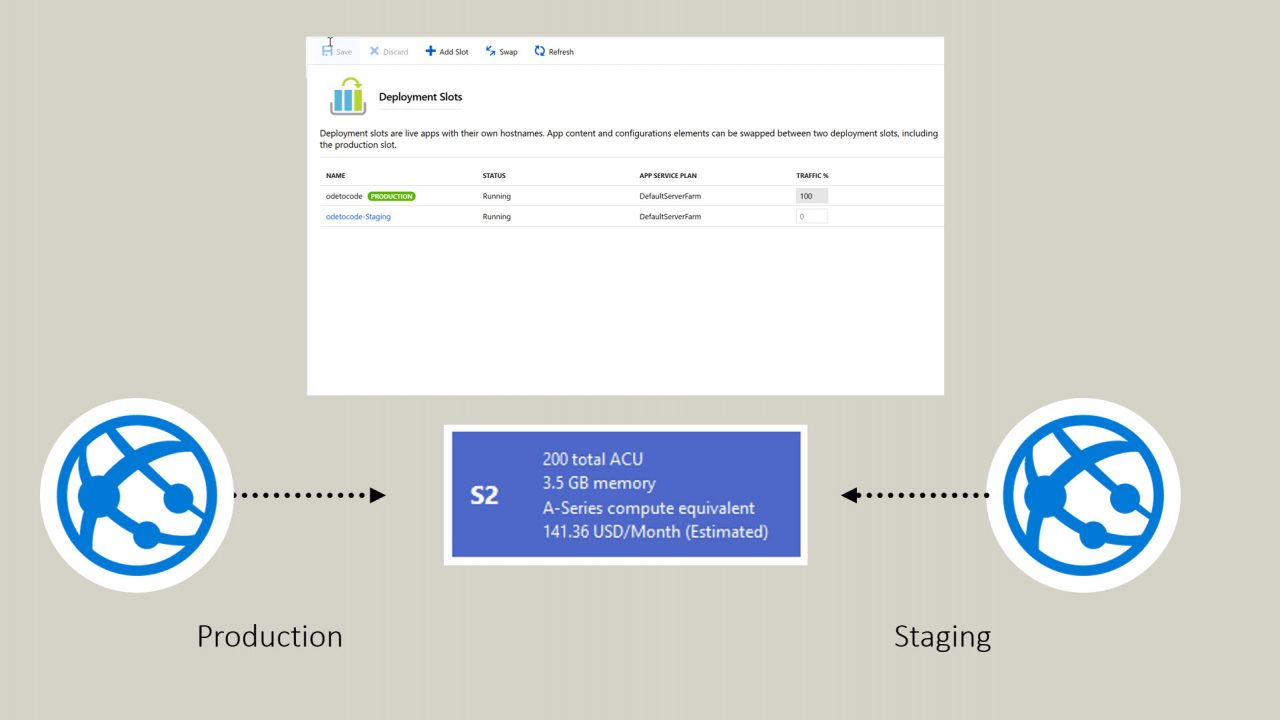1280x720 pixels.
Task: Click the 141.36 USD/Month price text
Action: point(655,531)
